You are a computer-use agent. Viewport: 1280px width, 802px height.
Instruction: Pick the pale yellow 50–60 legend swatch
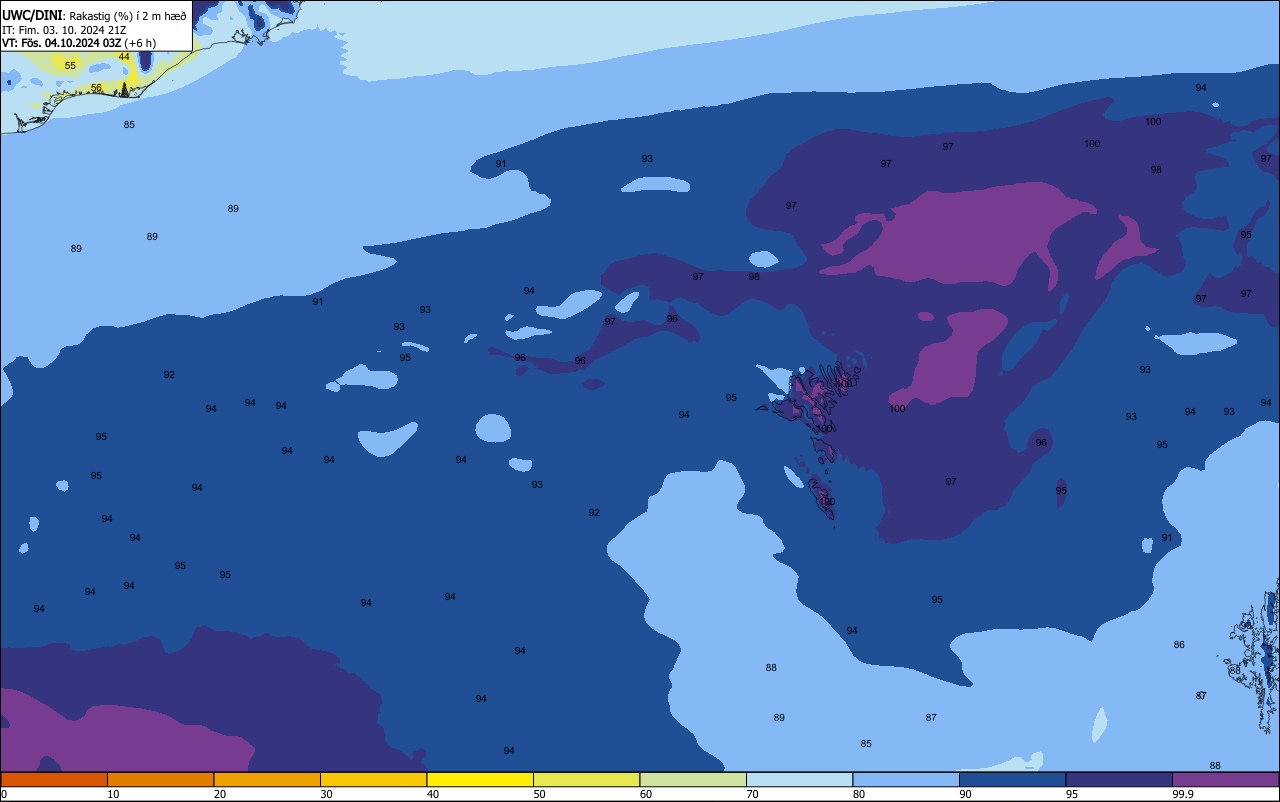[x=586, y=779]
